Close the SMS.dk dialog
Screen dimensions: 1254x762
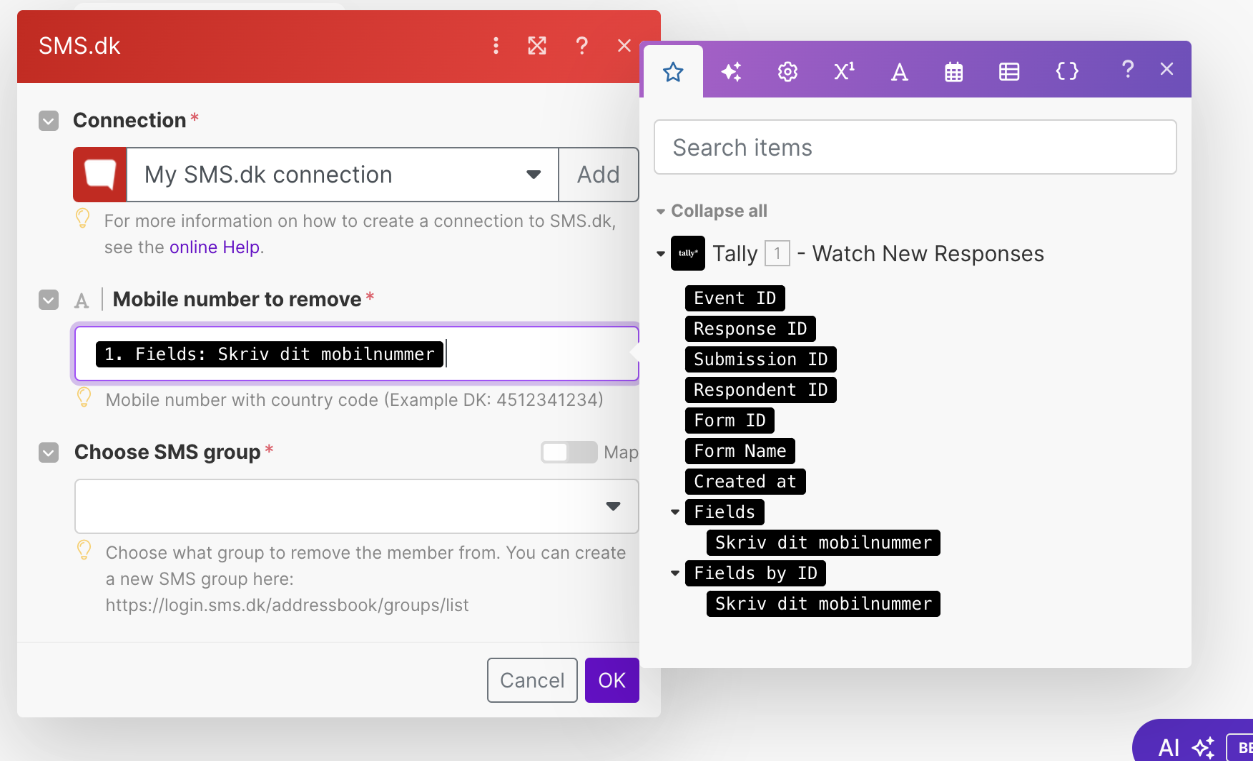coord(624,46)
